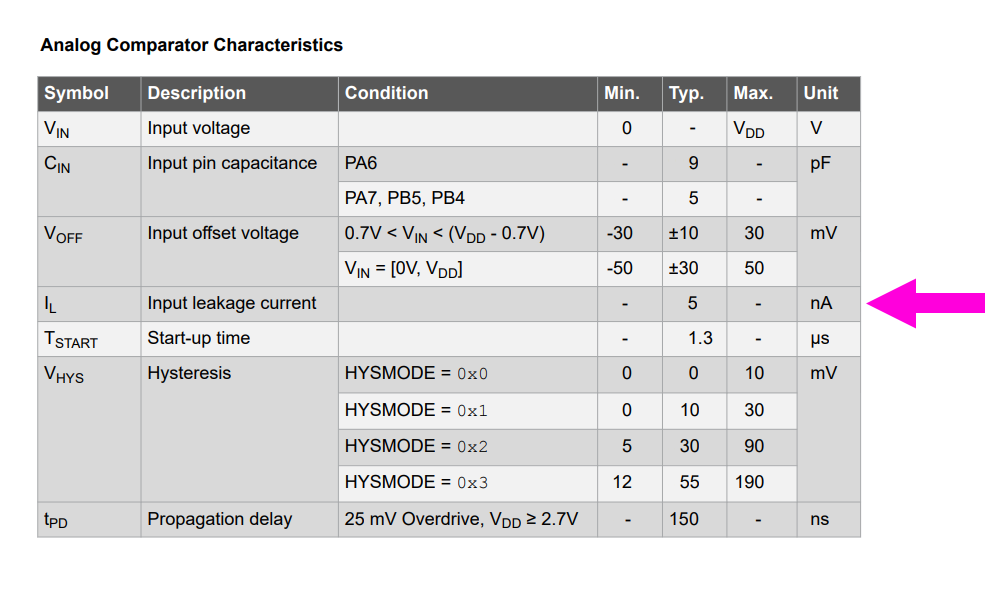
Task: Select the Symbol column header
Action: pos(89,94)
